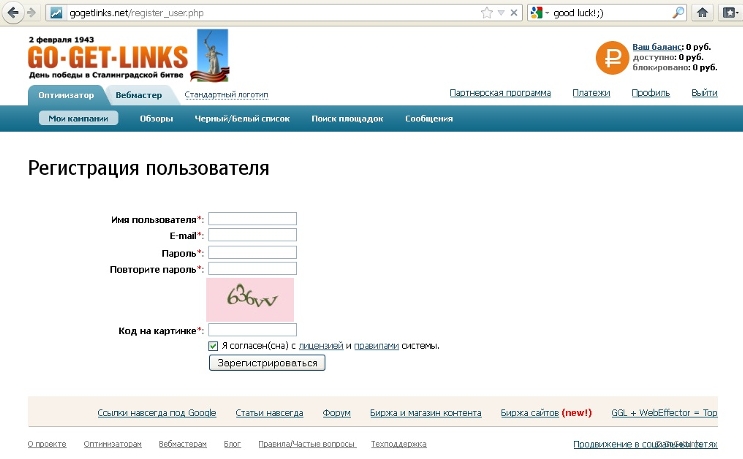Viewport: 743px width, 459px height.
Task: Open the browser home page icon
Action: 702,13
